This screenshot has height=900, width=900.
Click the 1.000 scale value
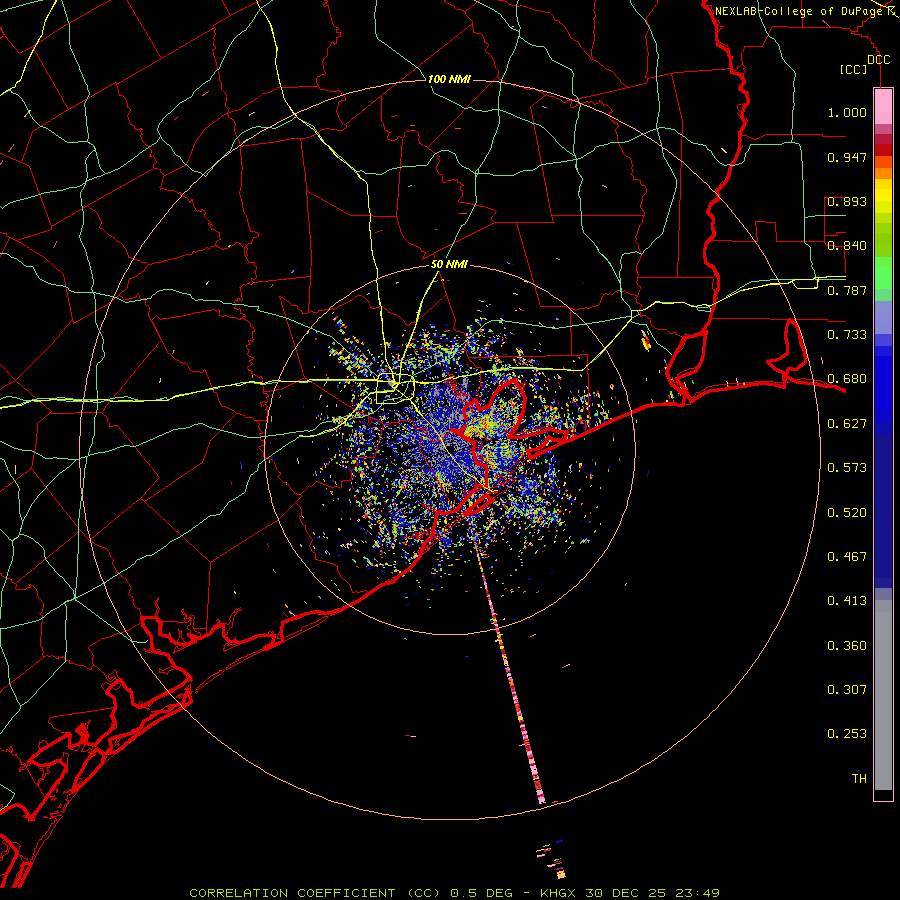coord(847,112)
